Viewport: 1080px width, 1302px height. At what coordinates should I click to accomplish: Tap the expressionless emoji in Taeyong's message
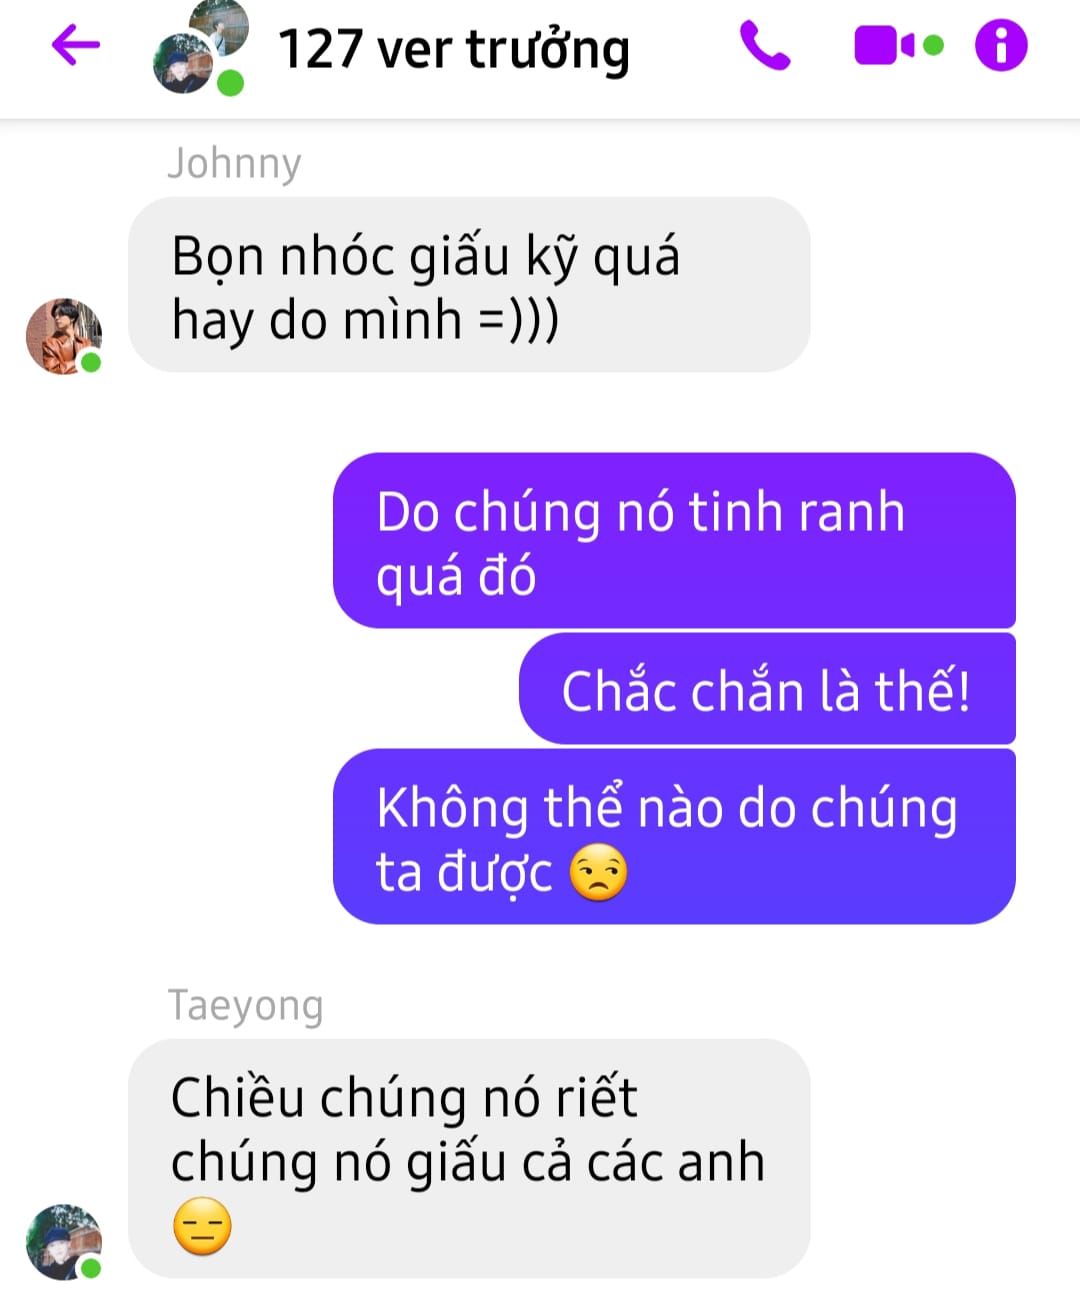coord(202,1226)
